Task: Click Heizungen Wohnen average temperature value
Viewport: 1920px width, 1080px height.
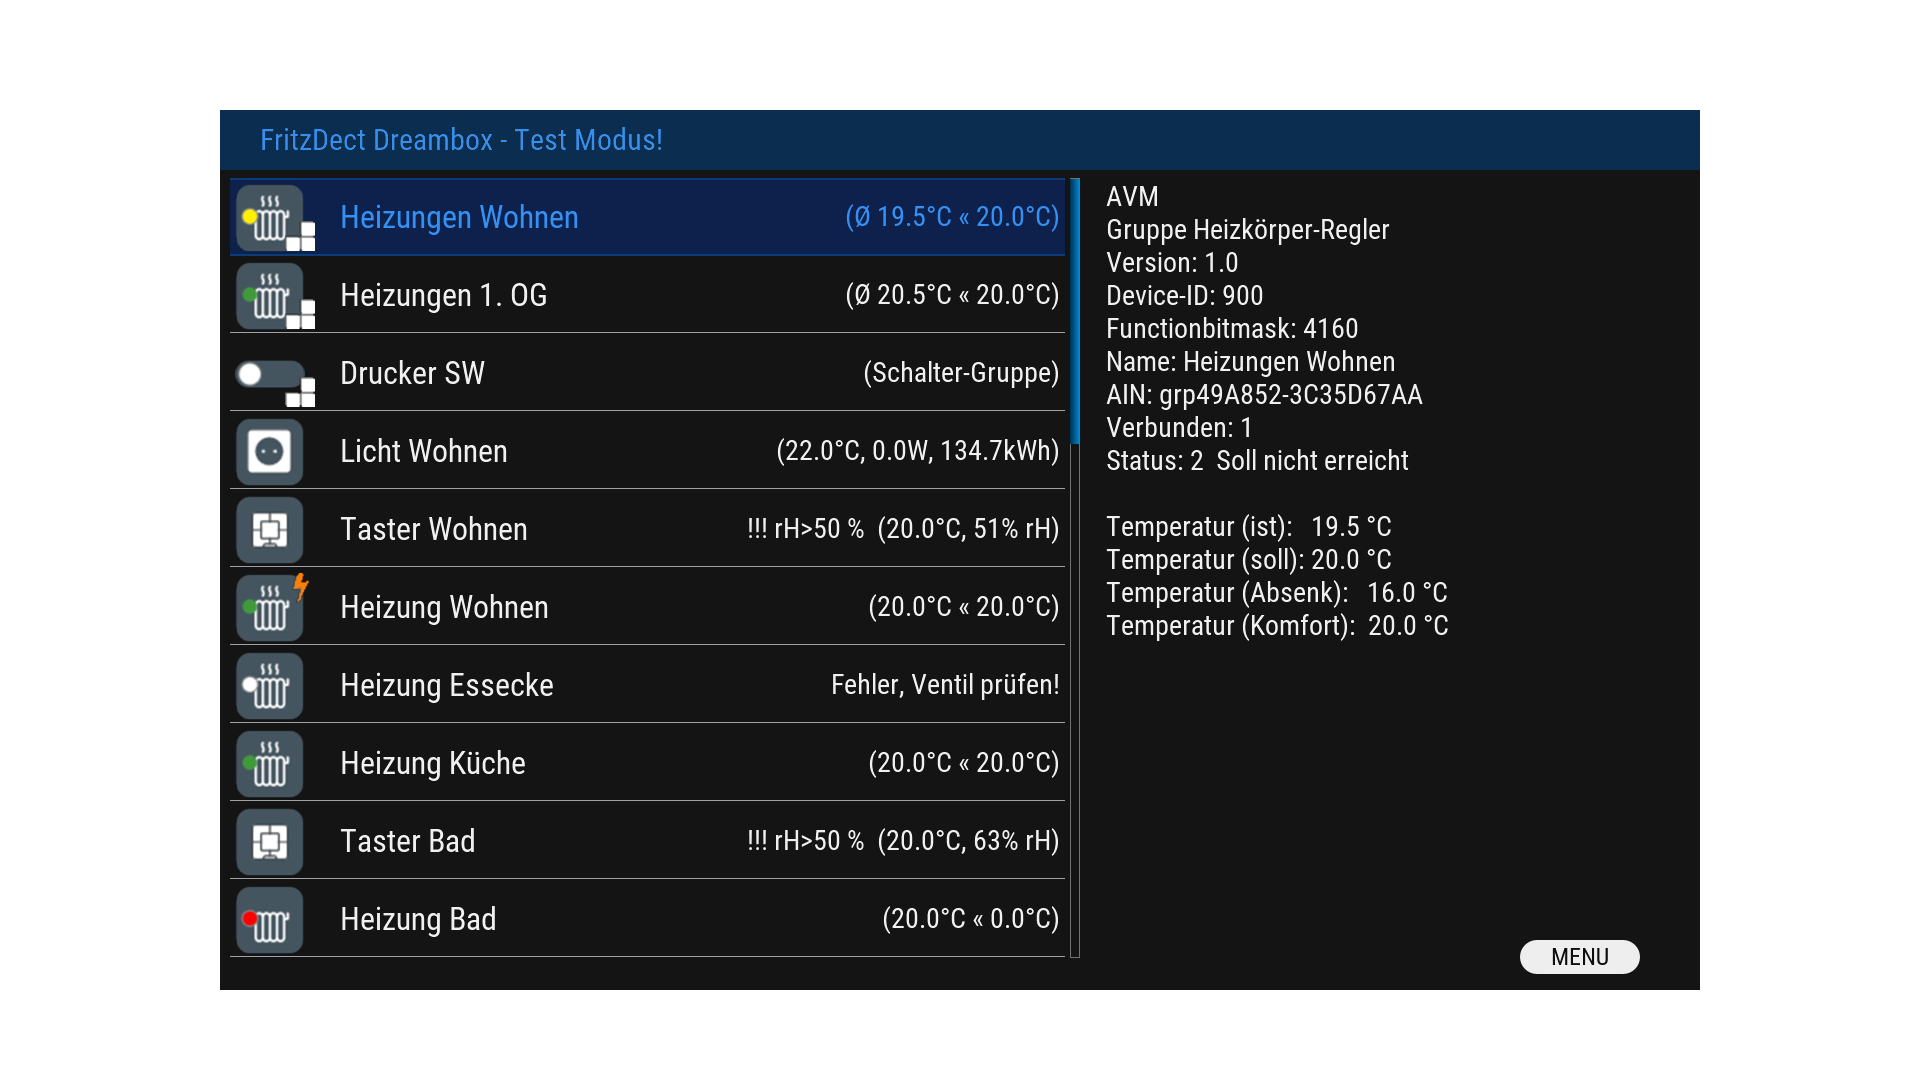Action: [x=951, y=217]
